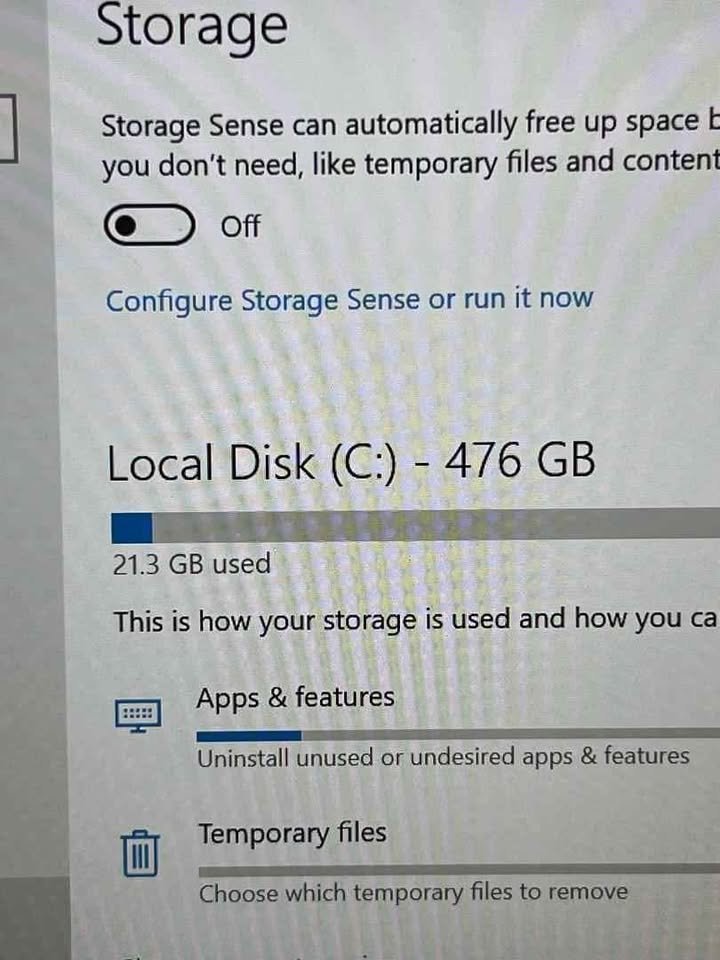Click the Storage Sense description paragraph
The width and height of the screenshot is (720, 960).
(x=410, y=145)
